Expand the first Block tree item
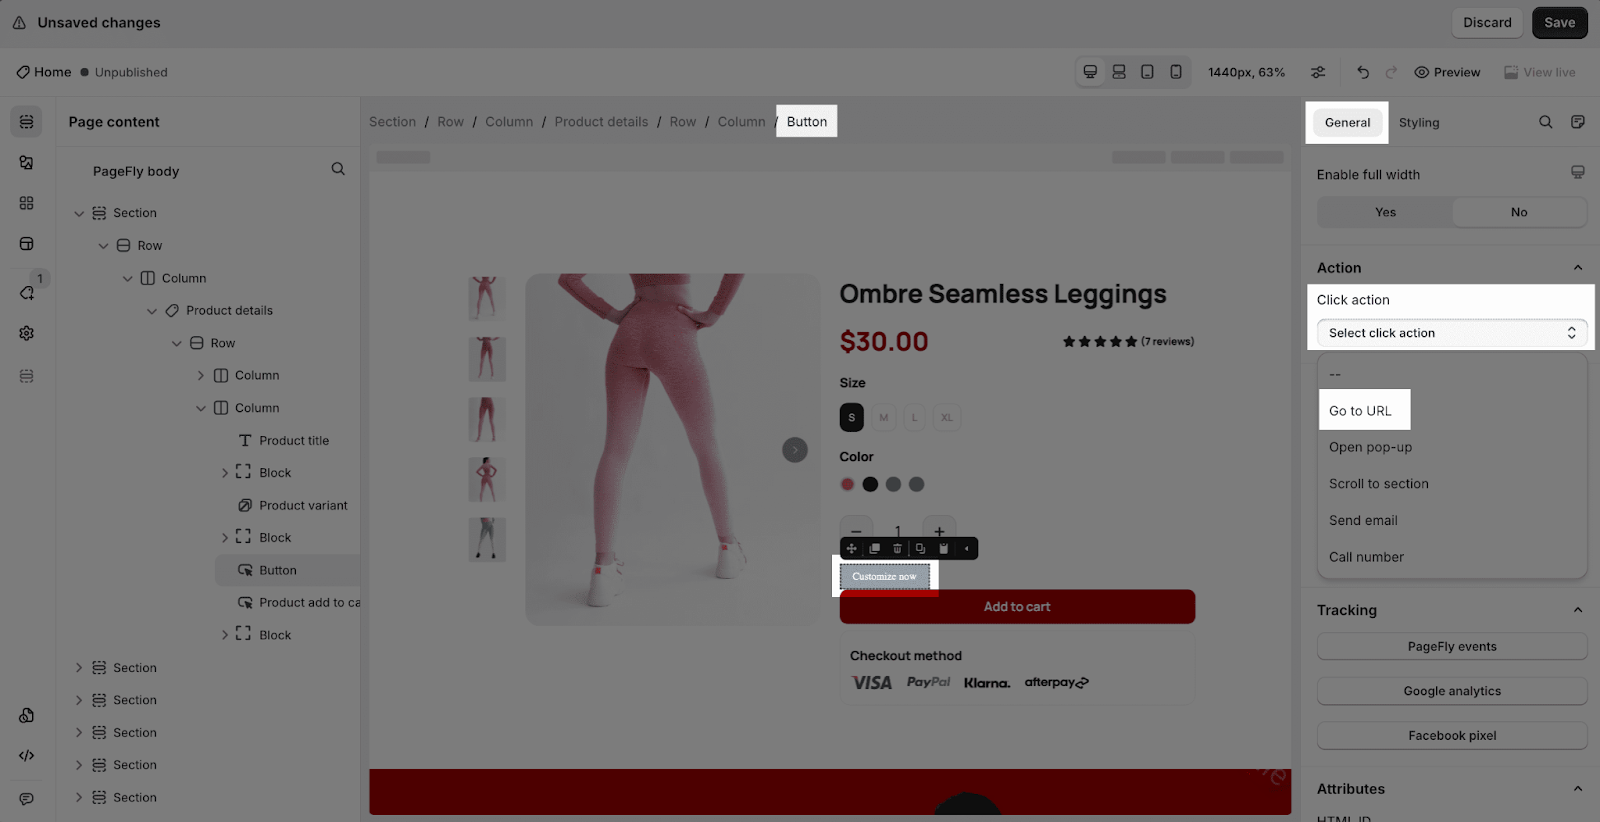This screenshot has width=1600, height=822. pos(224,473)
